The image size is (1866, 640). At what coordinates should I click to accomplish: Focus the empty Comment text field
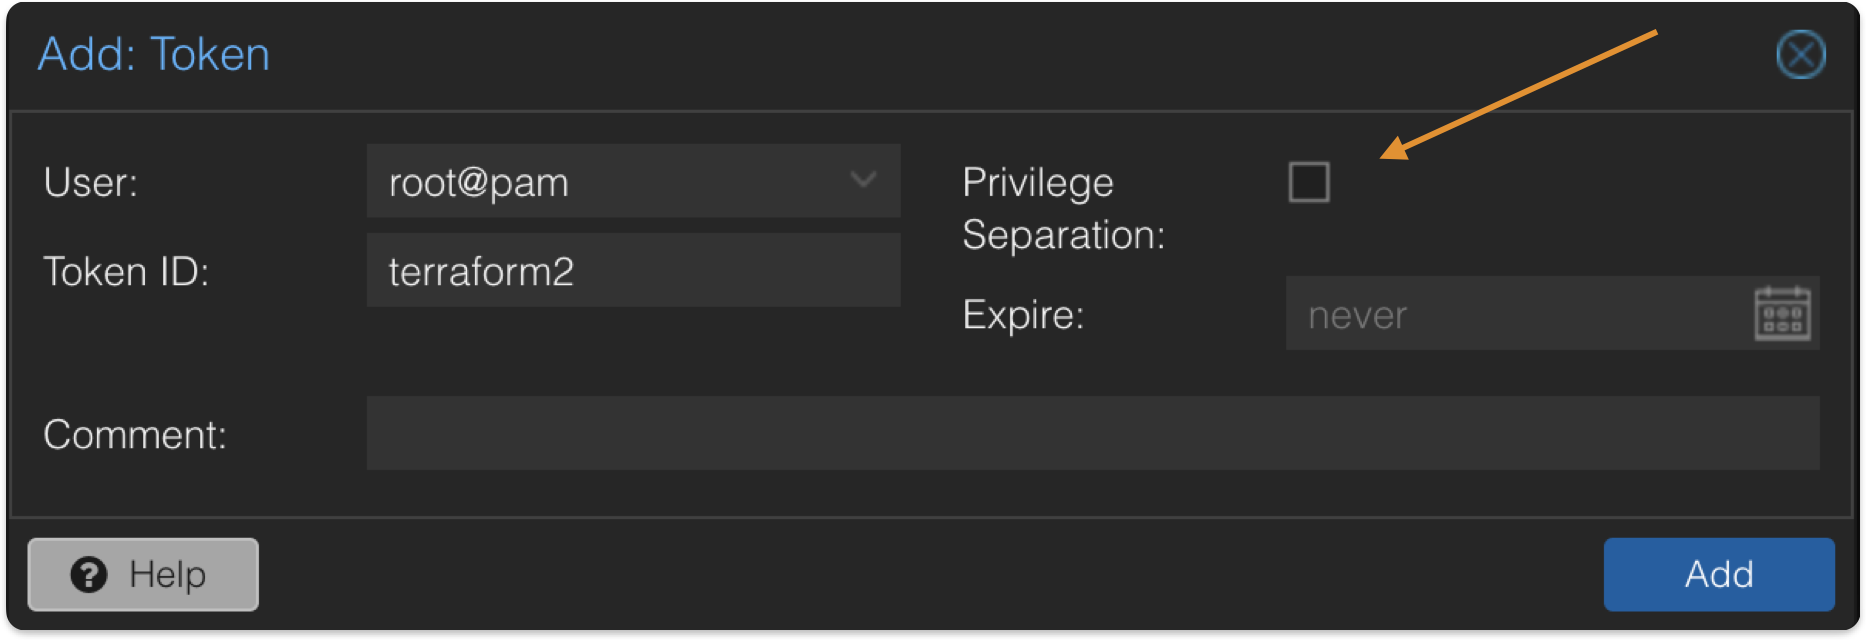1092,433
